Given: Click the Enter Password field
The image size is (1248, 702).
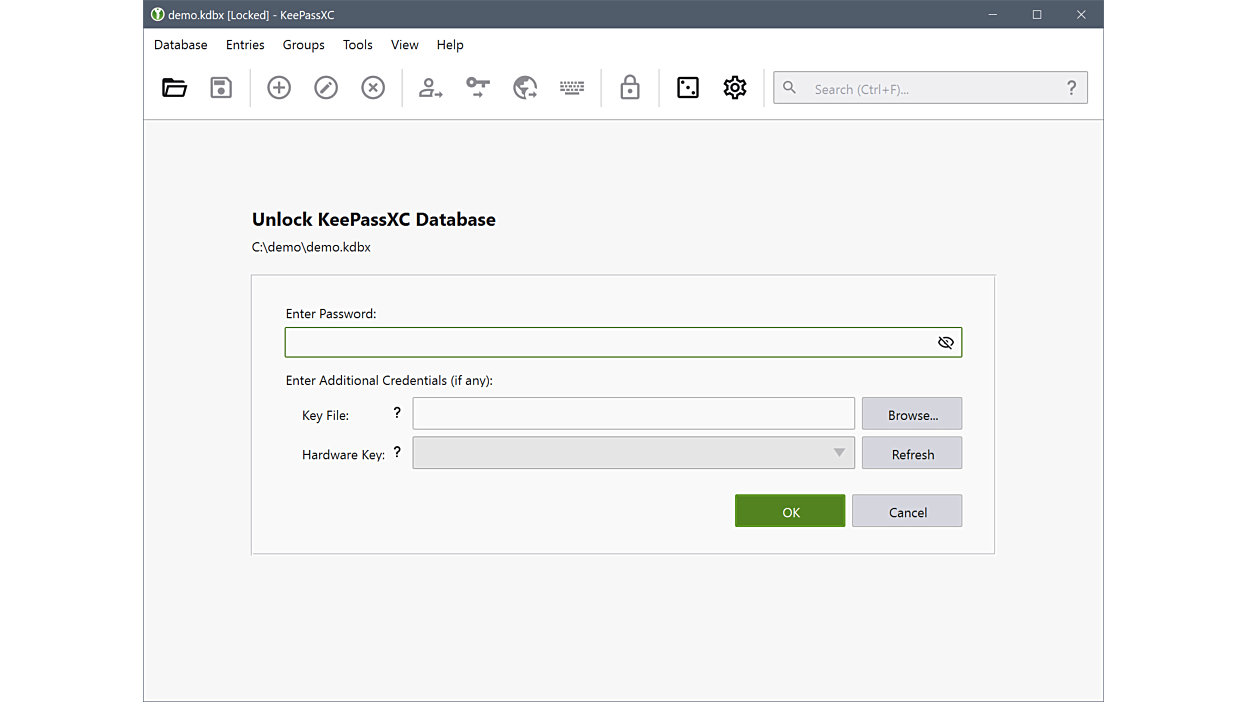Looking at the screenshot, I should tap(608, 343).
